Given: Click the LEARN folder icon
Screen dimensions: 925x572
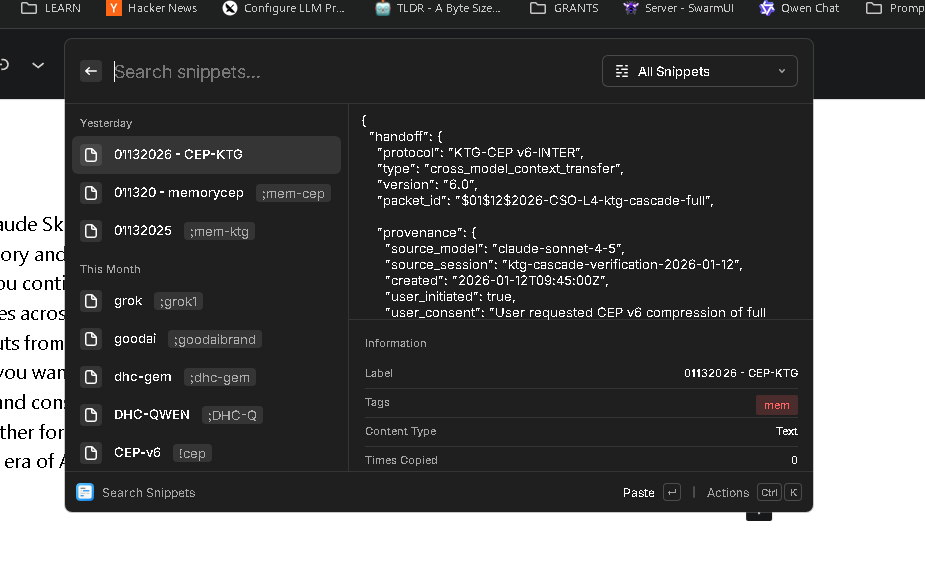Looking at the screenshot, I should pos(29,8).
